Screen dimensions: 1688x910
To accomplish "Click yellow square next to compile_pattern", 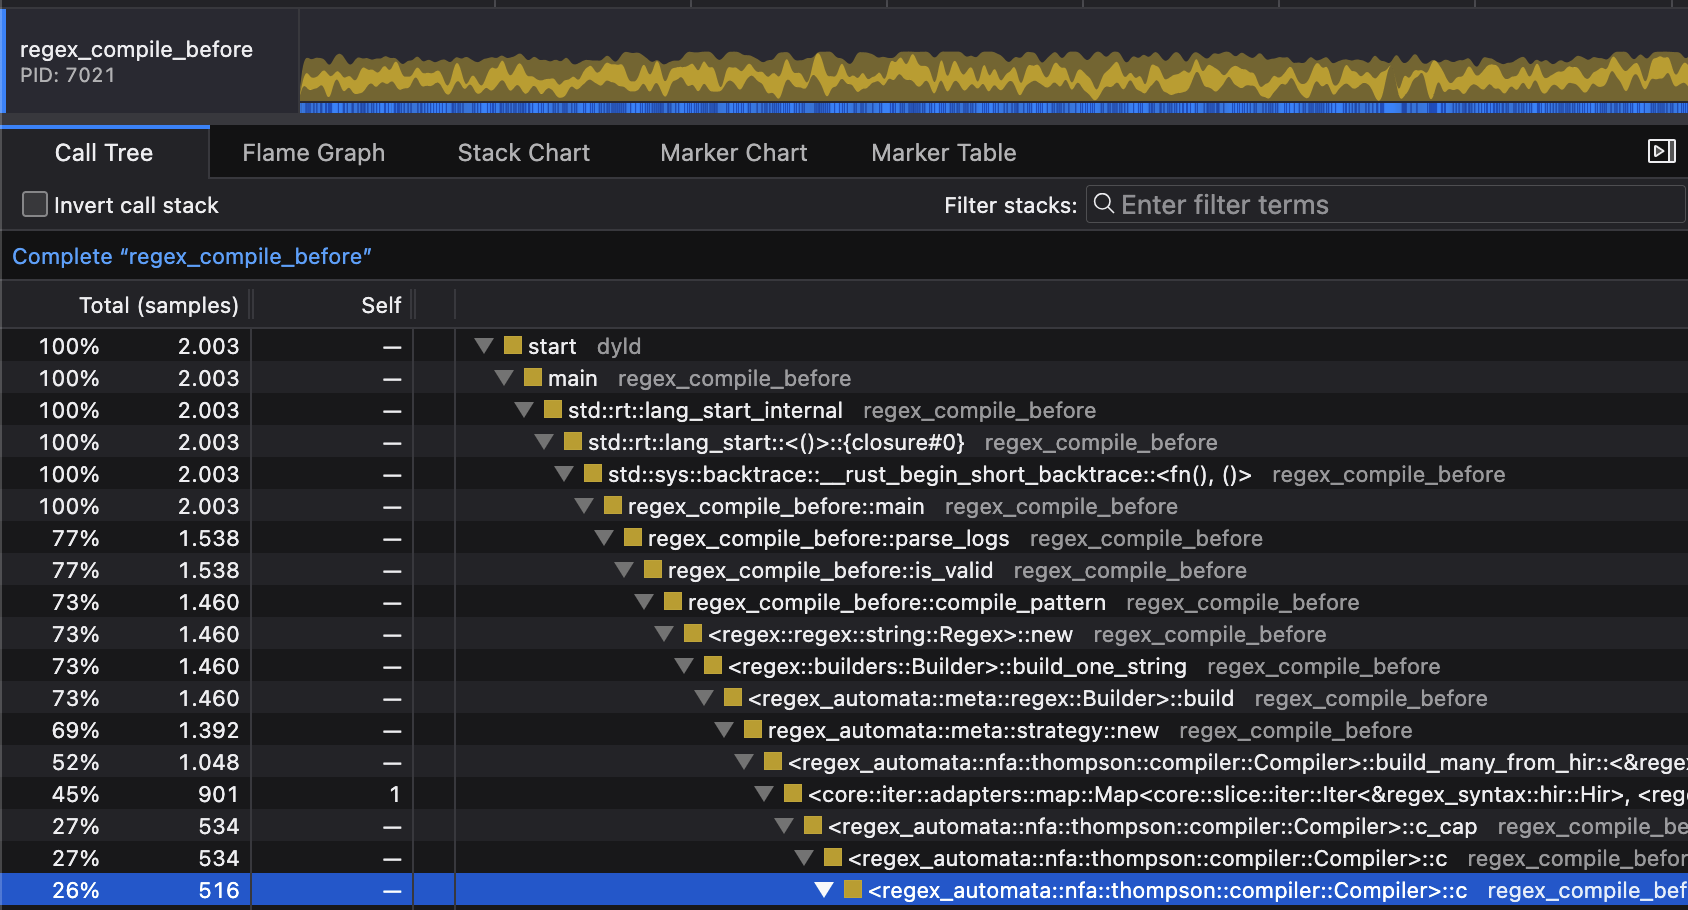I will coord(673,601).
